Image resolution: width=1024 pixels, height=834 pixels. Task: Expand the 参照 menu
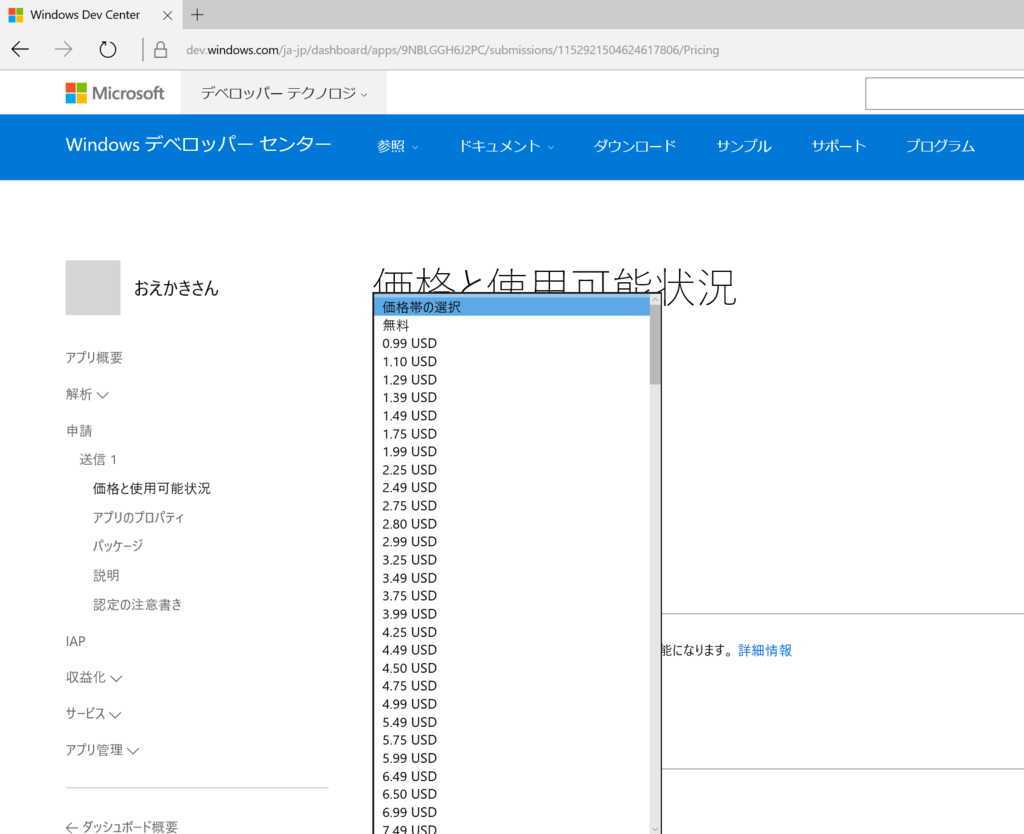[397, 146]
